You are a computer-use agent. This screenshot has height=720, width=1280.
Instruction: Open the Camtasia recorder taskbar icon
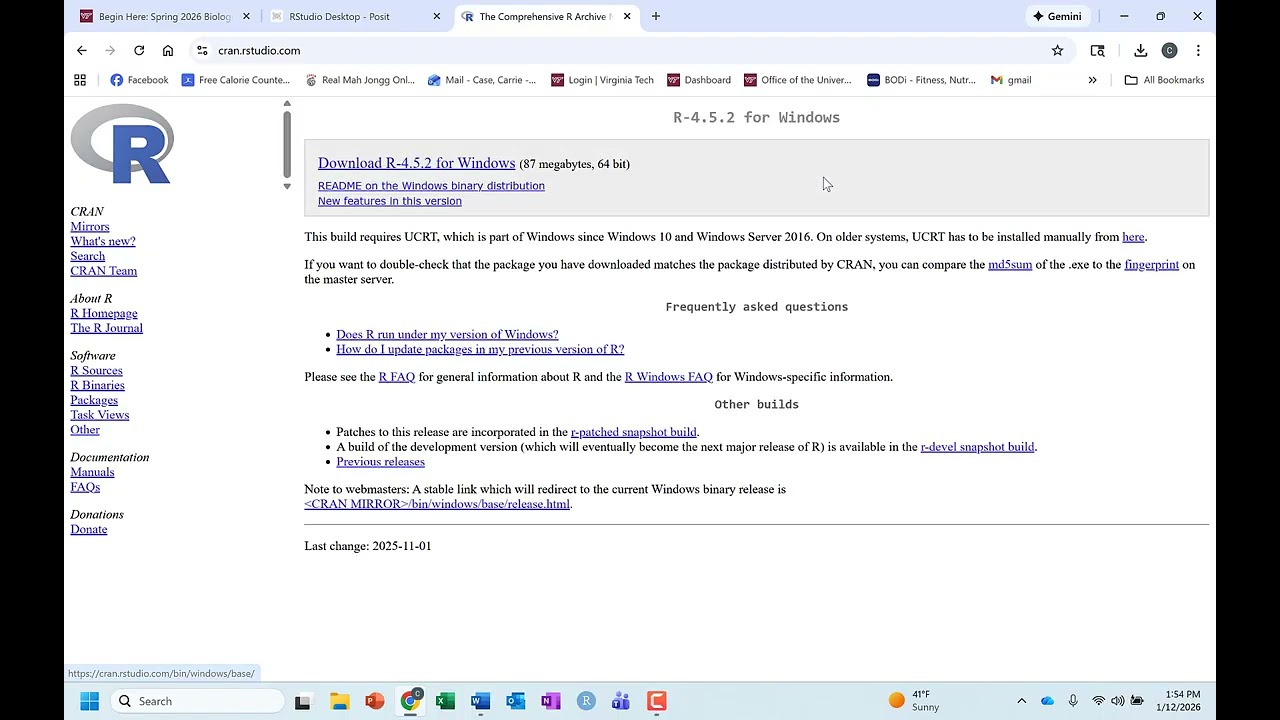pos(656,701)
